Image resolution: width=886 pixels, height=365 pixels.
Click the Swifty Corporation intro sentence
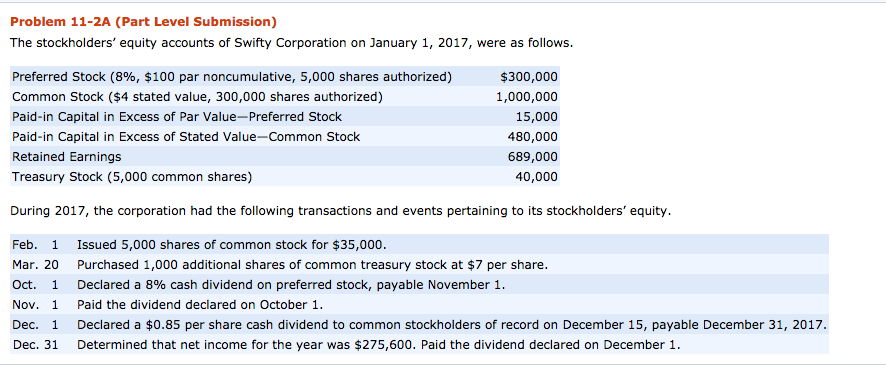[x=292, y=43]
